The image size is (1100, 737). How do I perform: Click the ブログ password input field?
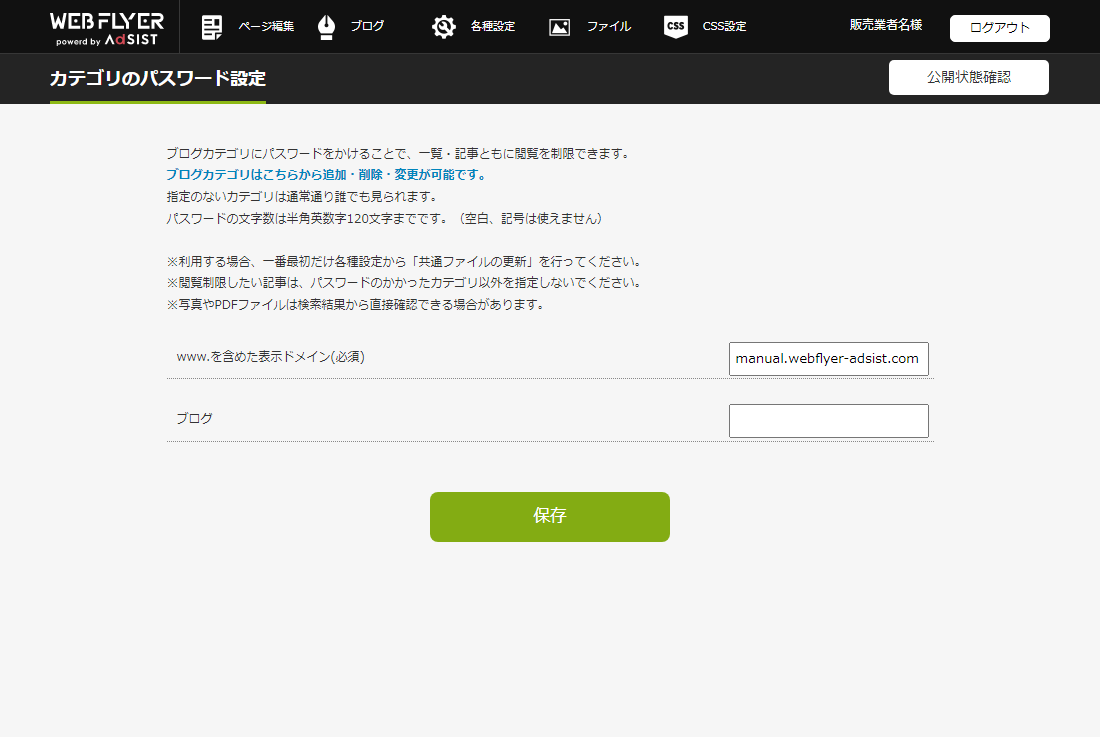pyautogui.click(x=828, y=421)
